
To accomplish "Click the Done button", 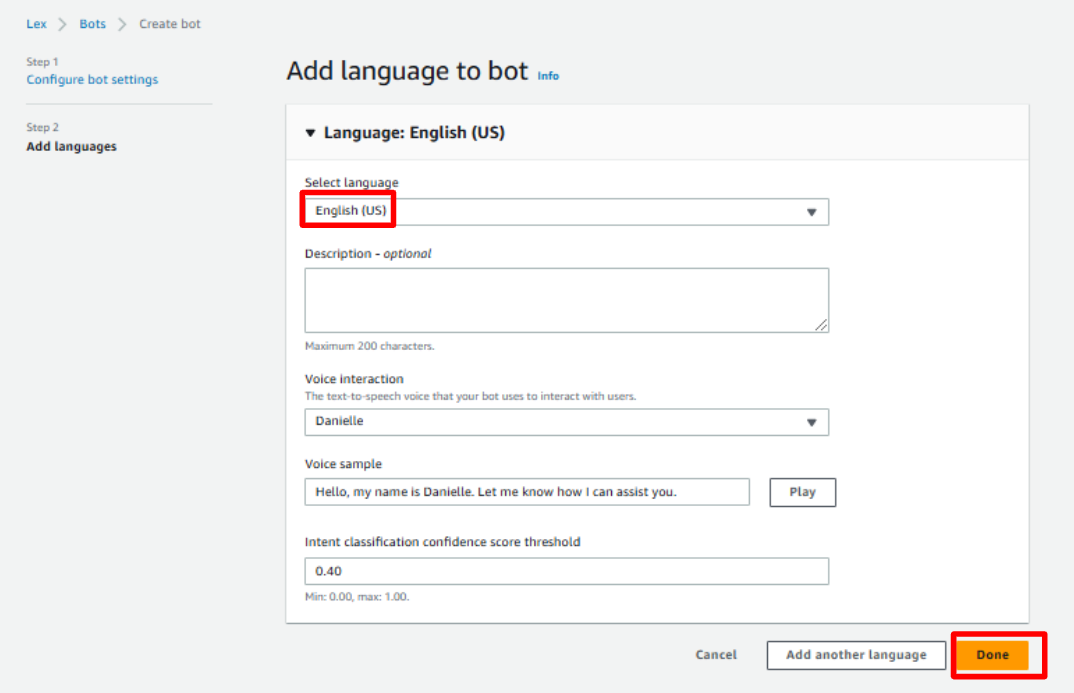I will click(x=992, y=655).
